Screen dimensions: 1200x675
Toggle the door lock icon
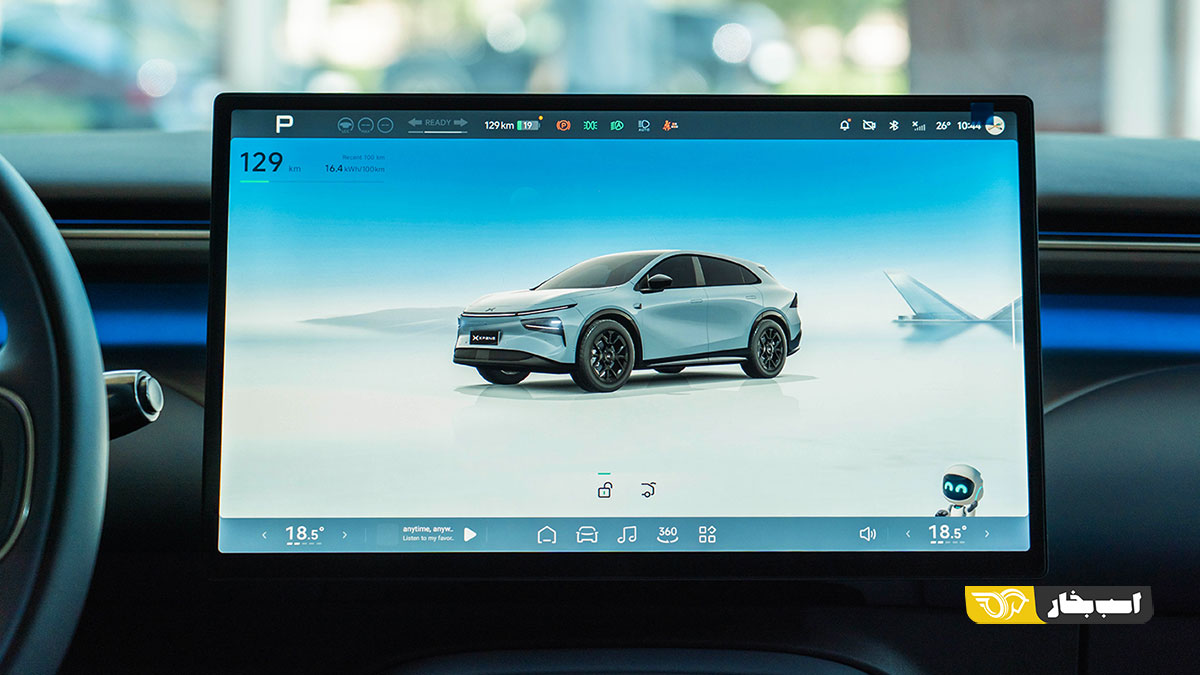tap(604, 490)
